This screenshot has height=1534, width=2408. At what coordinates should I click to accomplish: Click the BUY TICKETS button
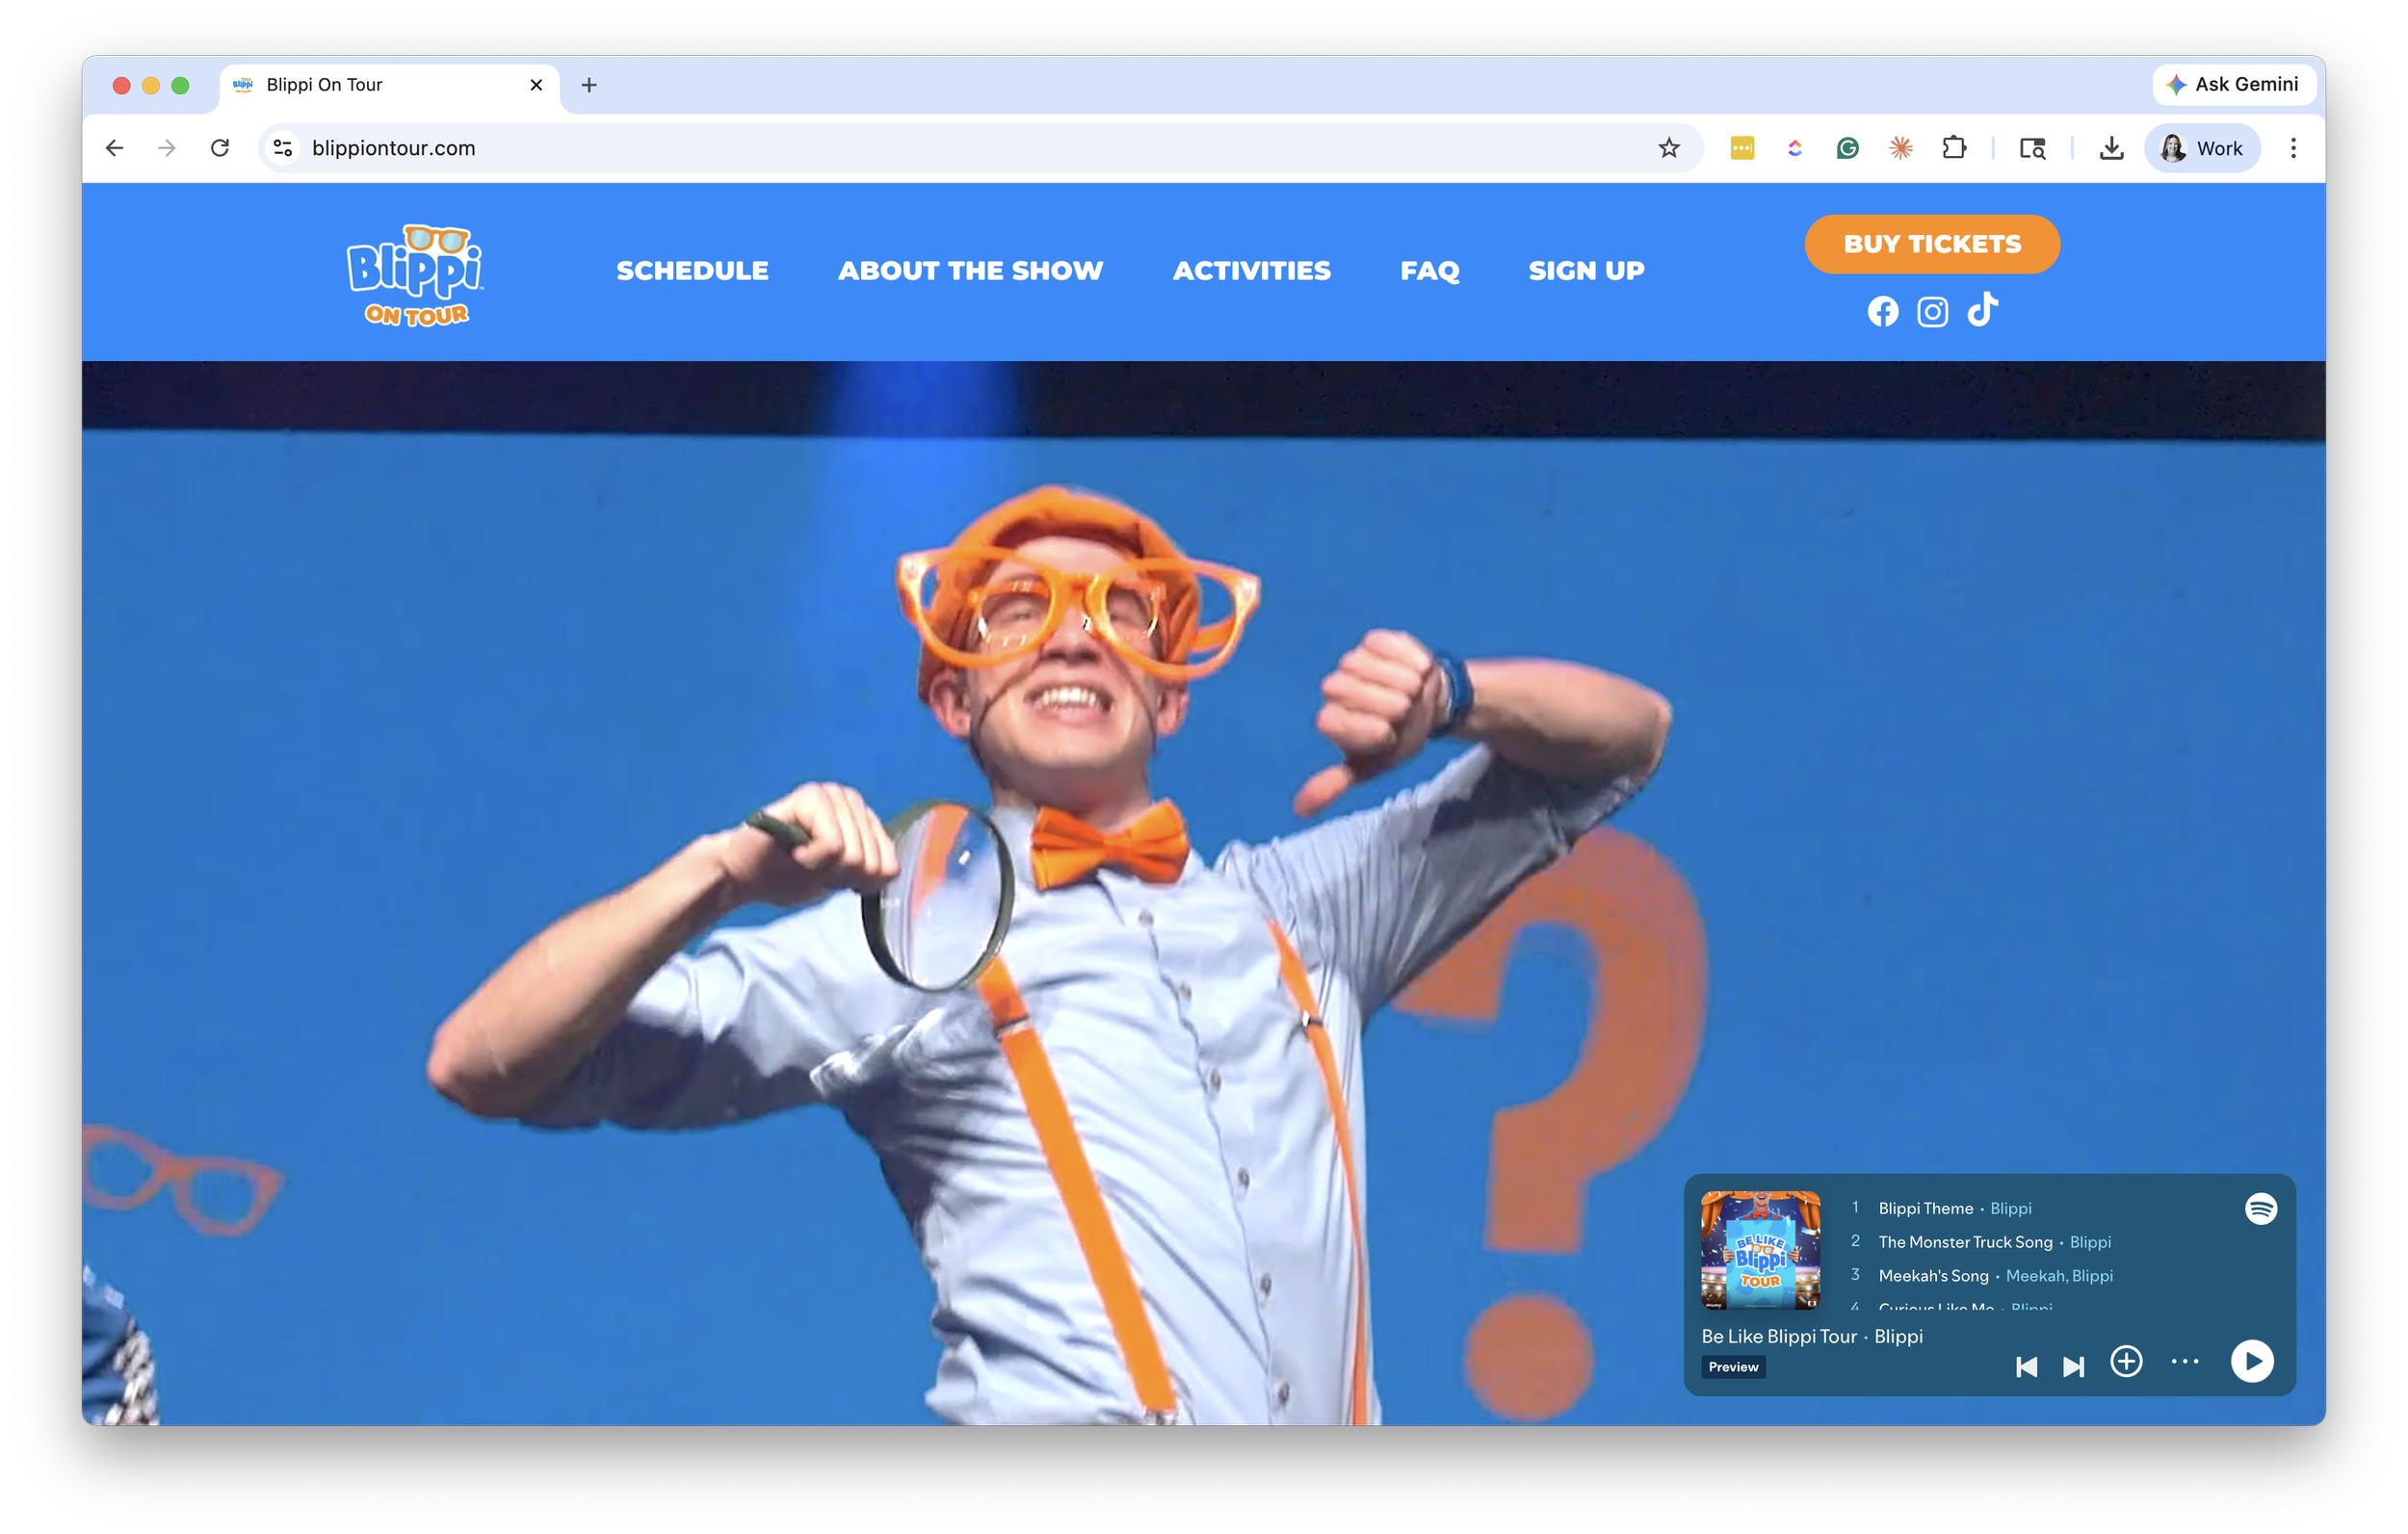(x=1931, y=244)
